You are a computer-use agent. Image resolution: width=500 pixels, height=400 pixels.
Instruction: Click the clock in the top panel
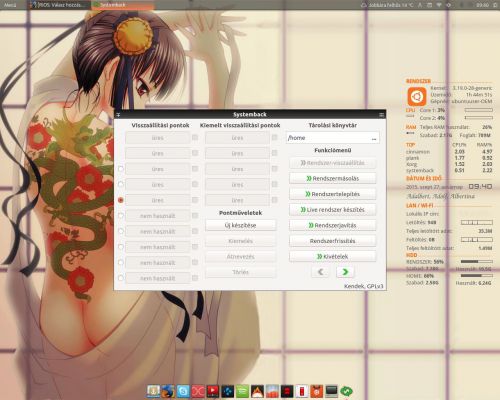click(x=482, y=5)
